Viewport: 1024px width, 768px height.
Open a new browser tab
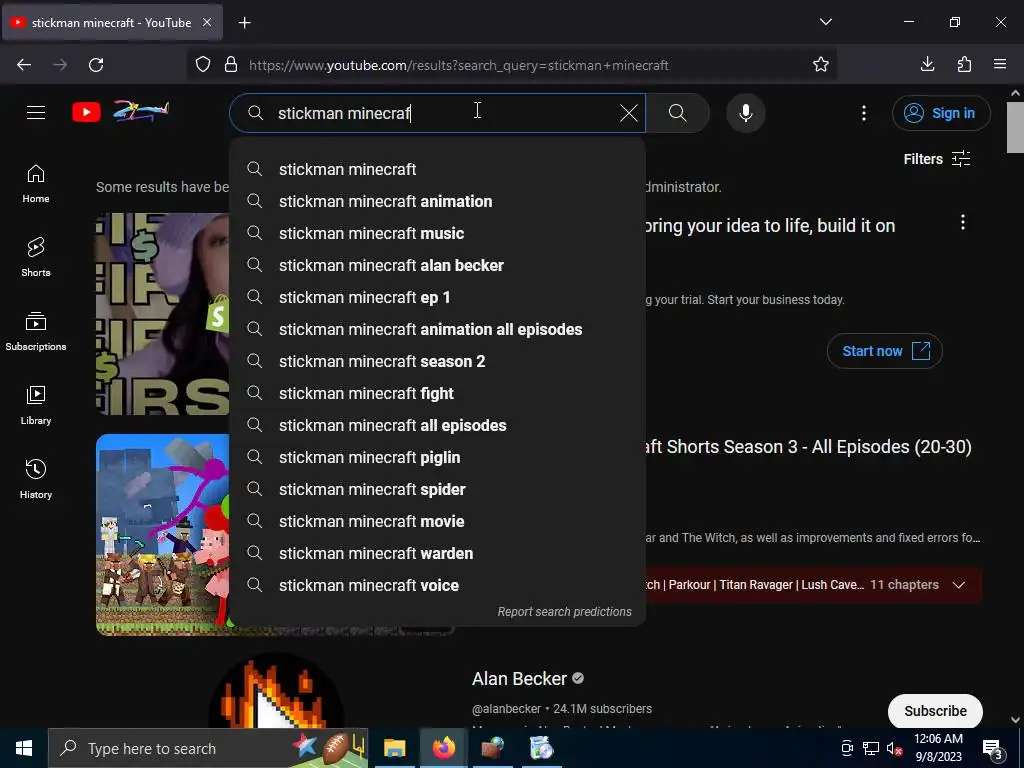[x=244, y=23]
